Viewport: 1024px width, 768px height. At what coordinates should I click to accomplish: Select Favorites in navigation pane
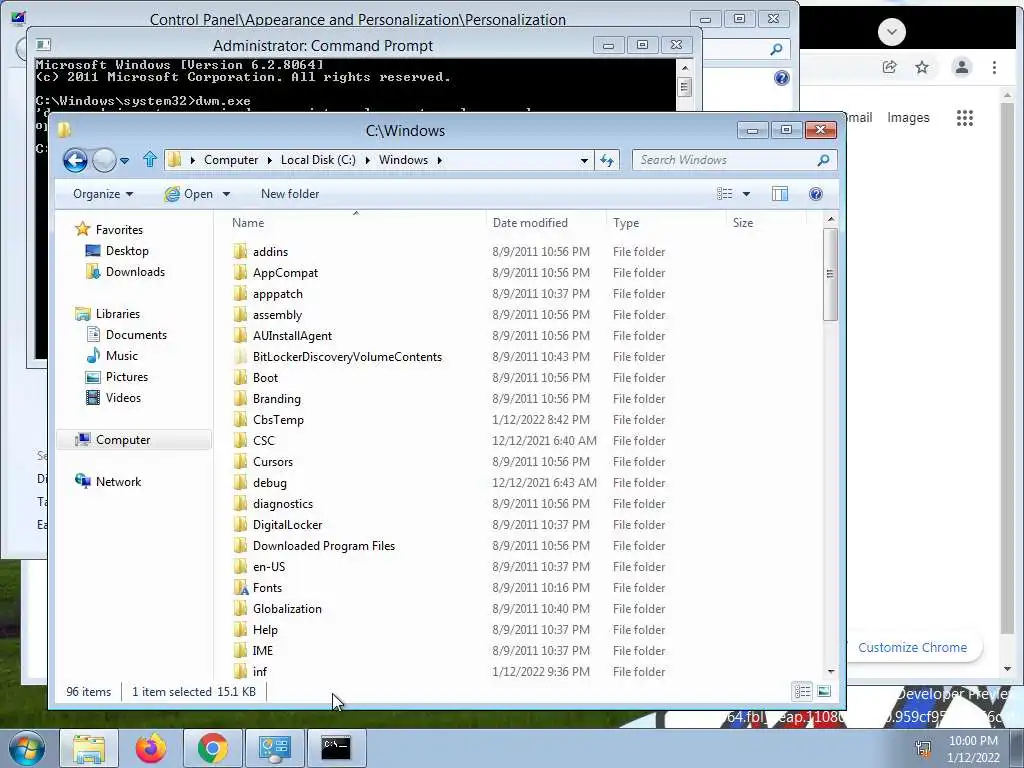coord(119,230)
